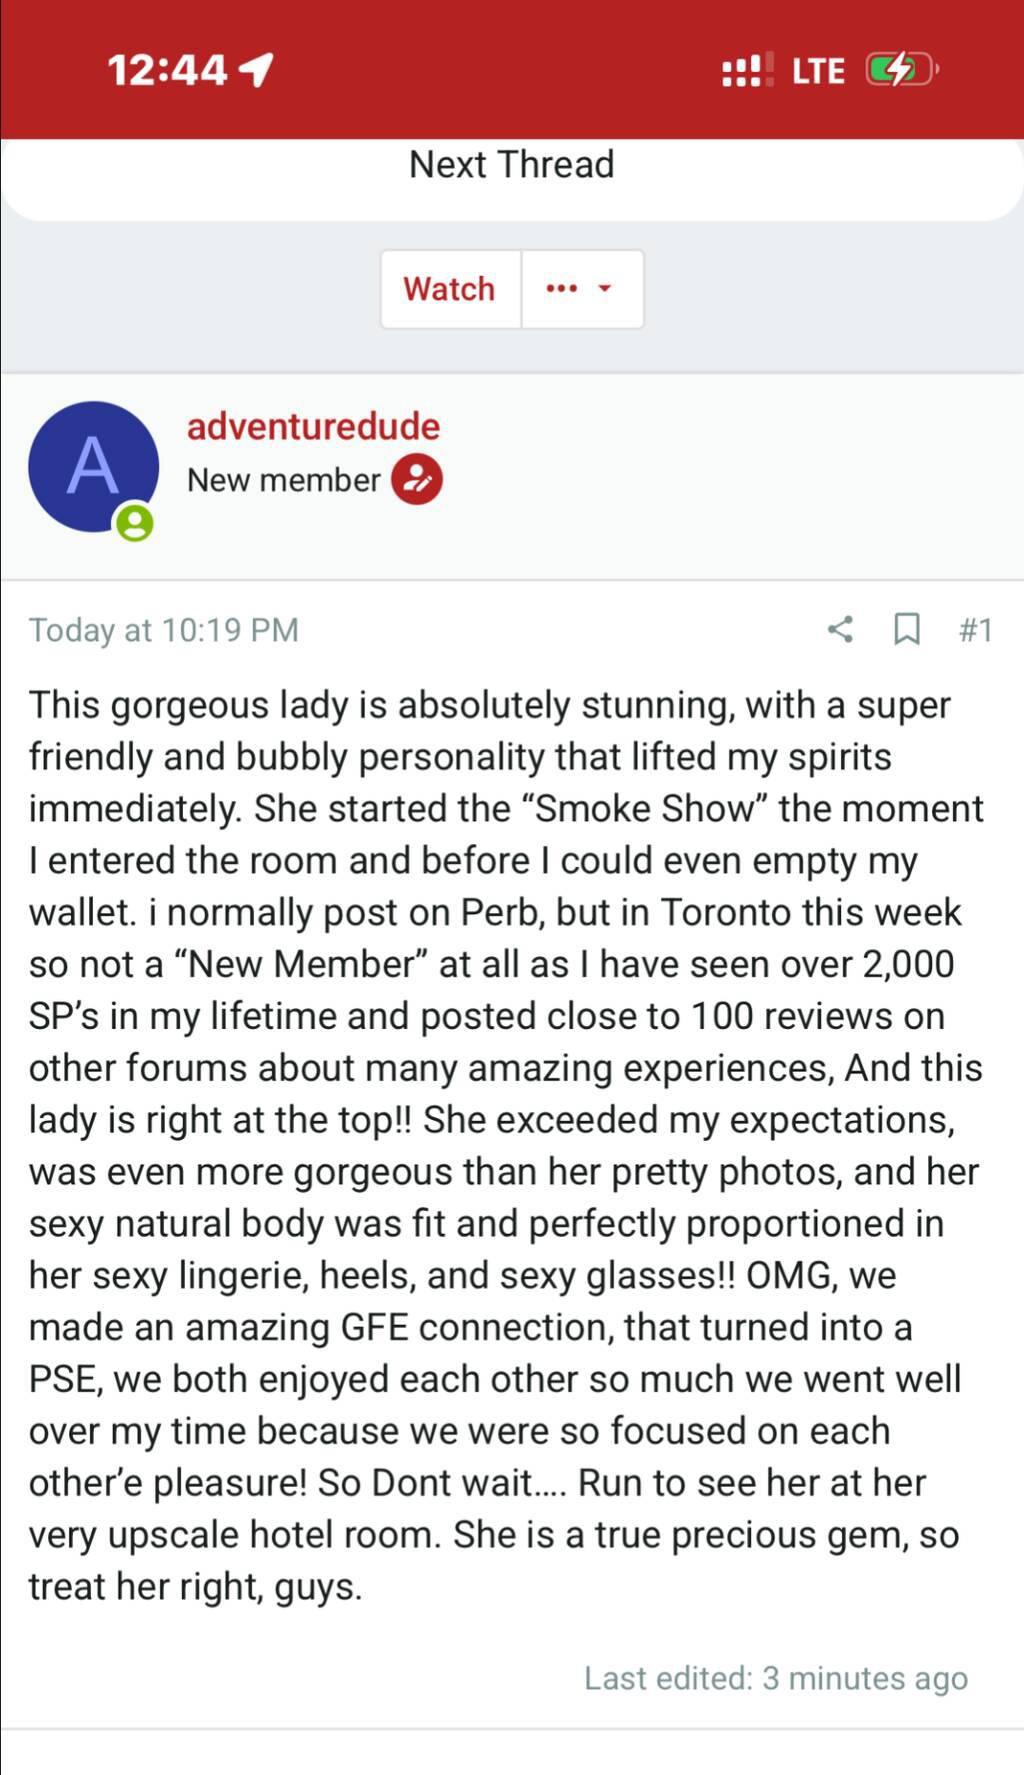Bookmark this post by adventuredude
Viewport: 1024px width, 1775px height.
(906, 629)
